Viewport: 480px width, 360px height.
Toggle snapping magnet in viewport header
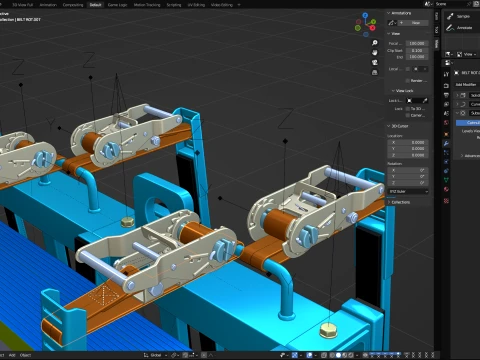[185, 355]
